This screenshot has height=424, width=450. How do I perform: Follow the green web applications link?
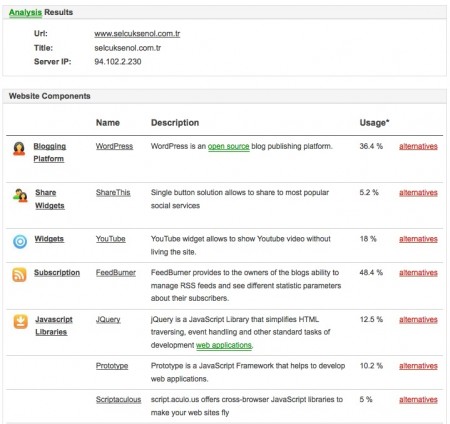point(224,345)
